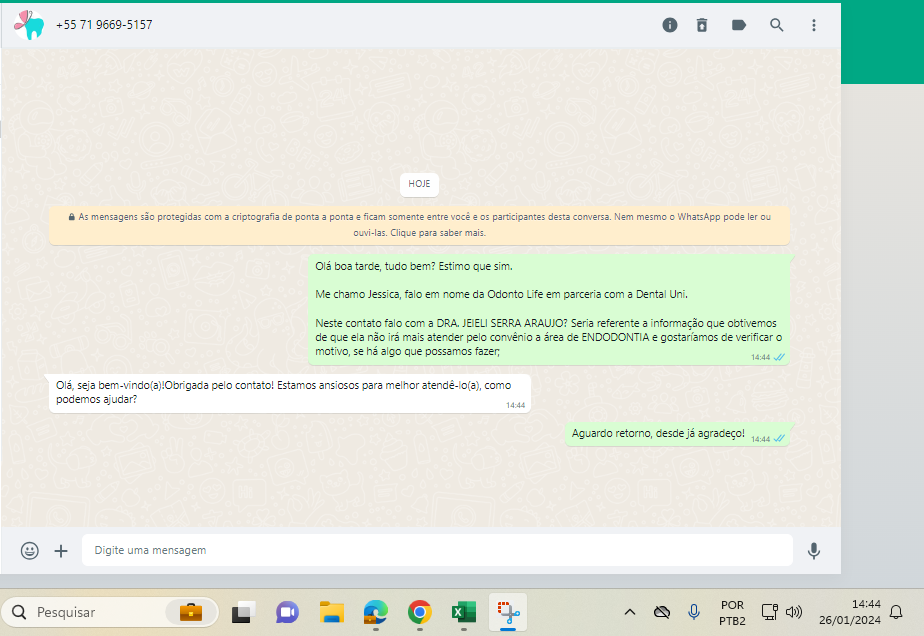This screenshot has width=924, height=636.
Task: Click the contact's tooth profile picture
Action: [x=29, y=25]
